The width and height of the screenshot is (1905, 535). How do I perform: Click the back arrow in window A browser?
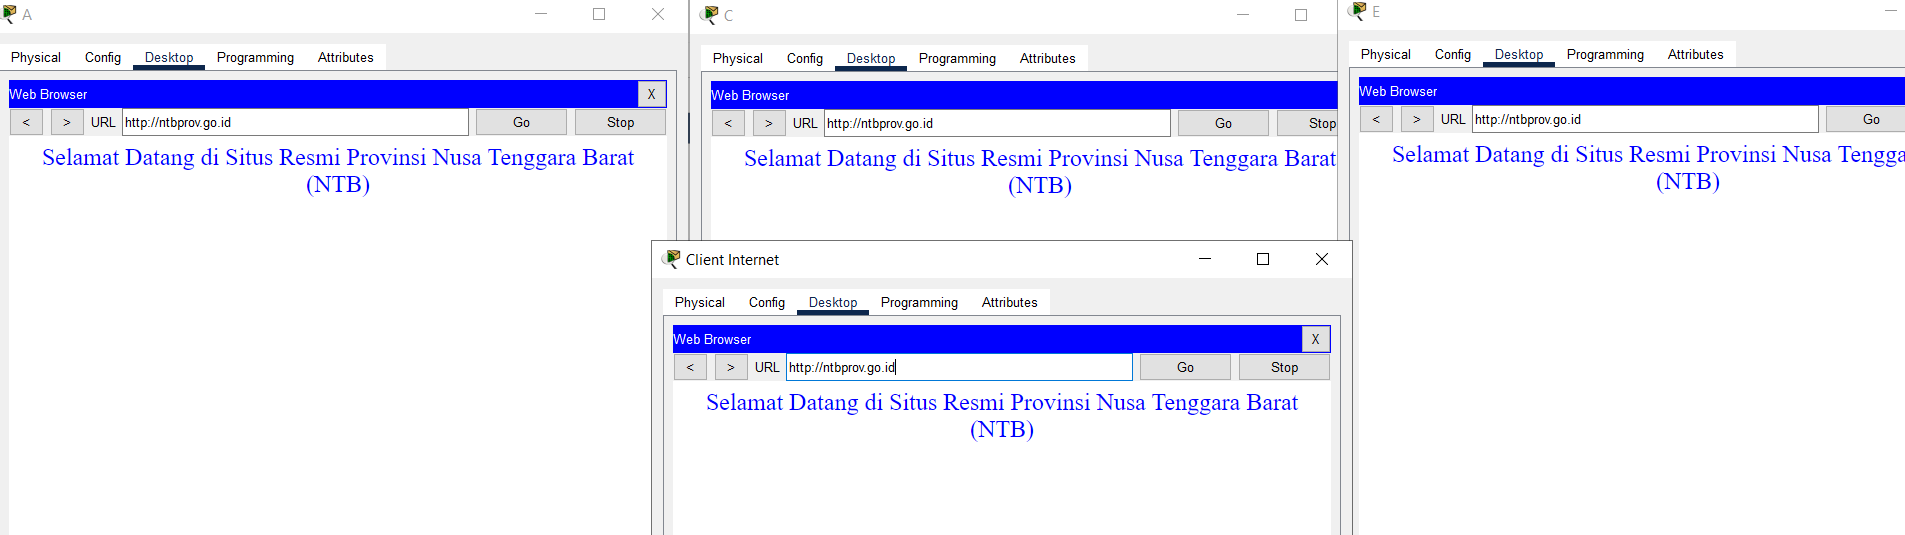(26, 122)
